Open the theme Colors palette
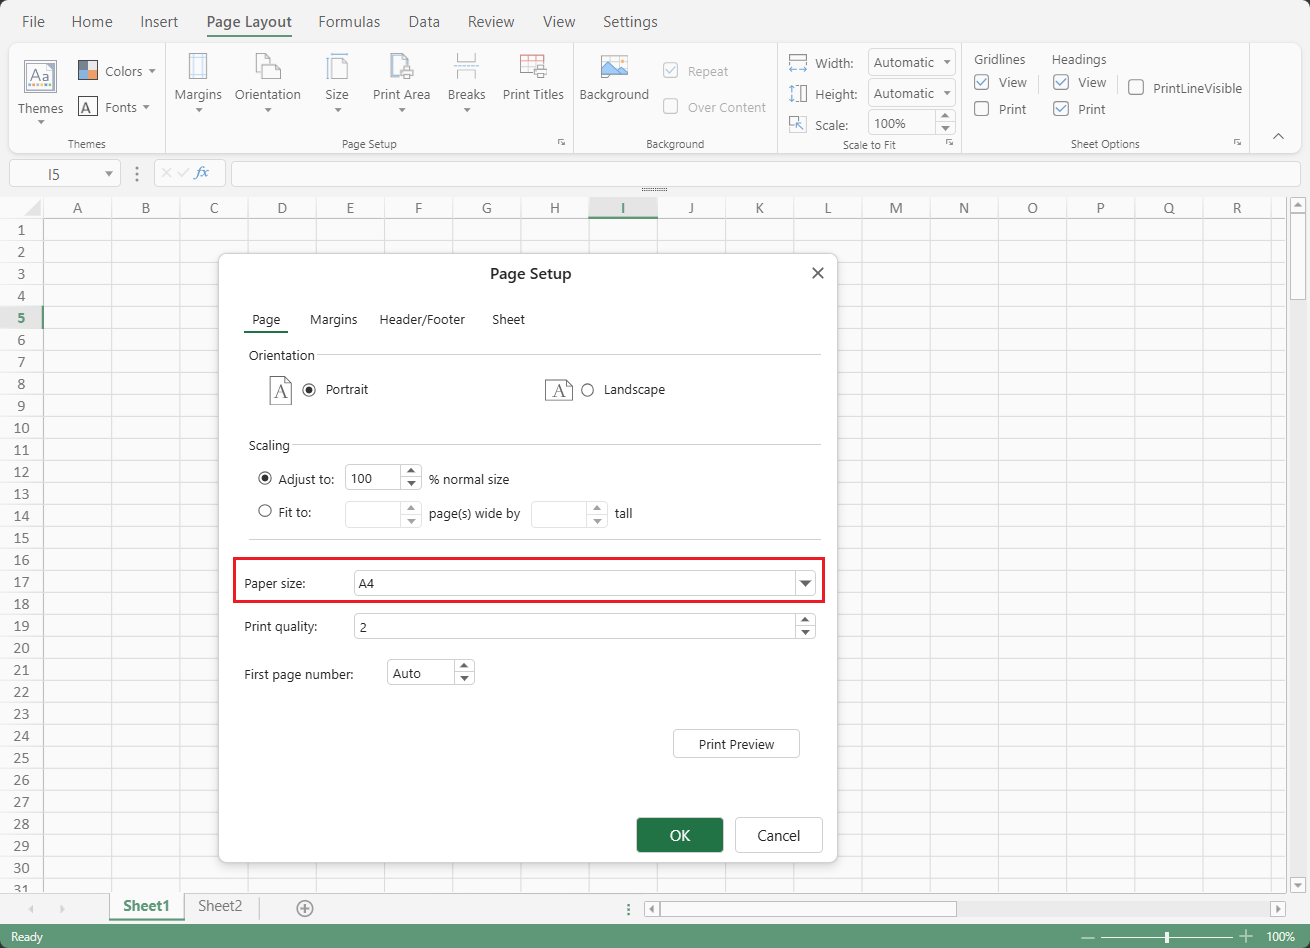The width and height of the screenshot is (1310, 948). click(117, 71)
